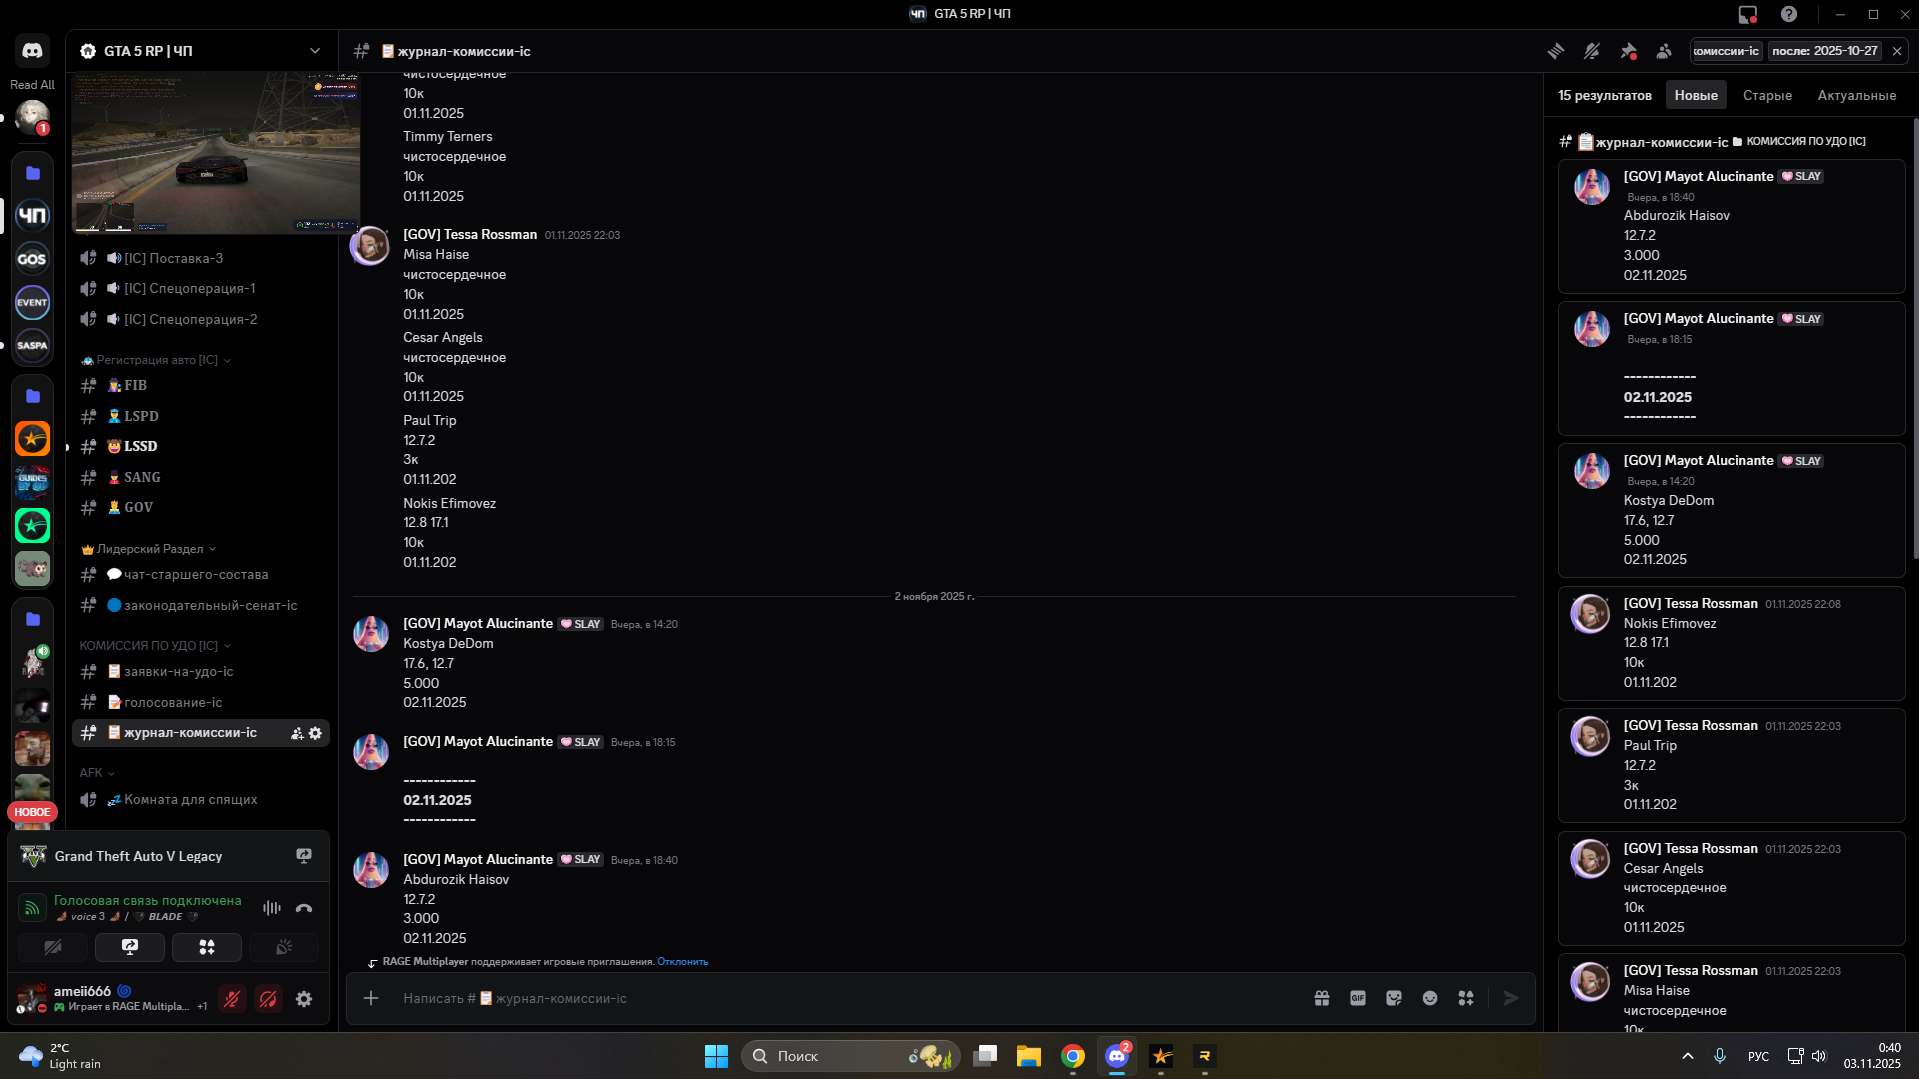This screenshot has width=1919, height=1079.
Task: Open the pinned messages icon
Action: point(1628,51)
